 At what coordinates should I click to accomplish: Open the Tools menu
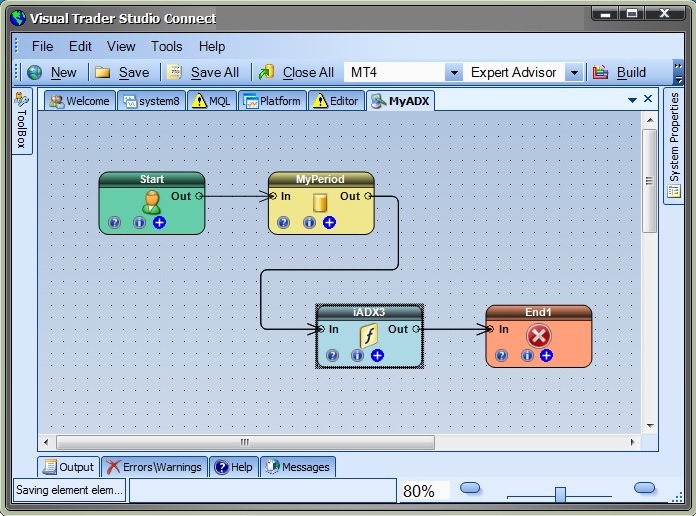166,46
